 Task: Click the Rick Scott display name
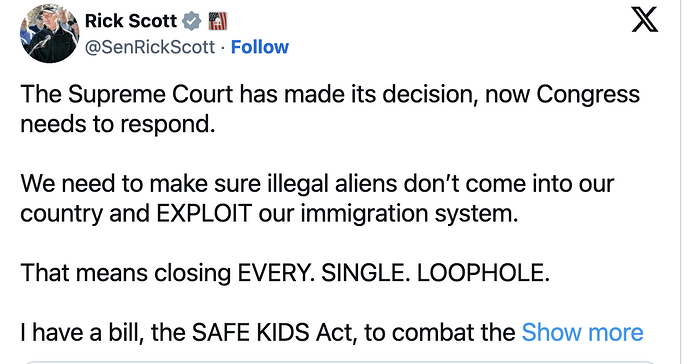[131, 20]
